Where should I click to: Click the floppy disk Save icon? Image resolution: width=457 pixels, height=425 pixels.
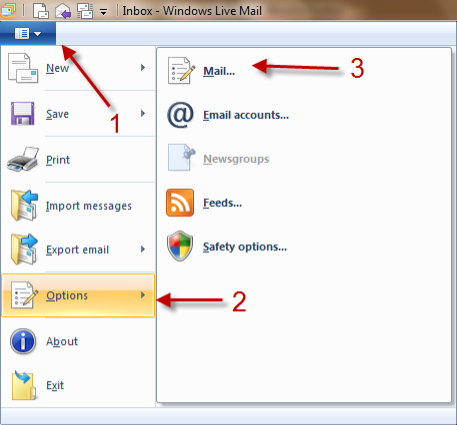click(23, 114)
